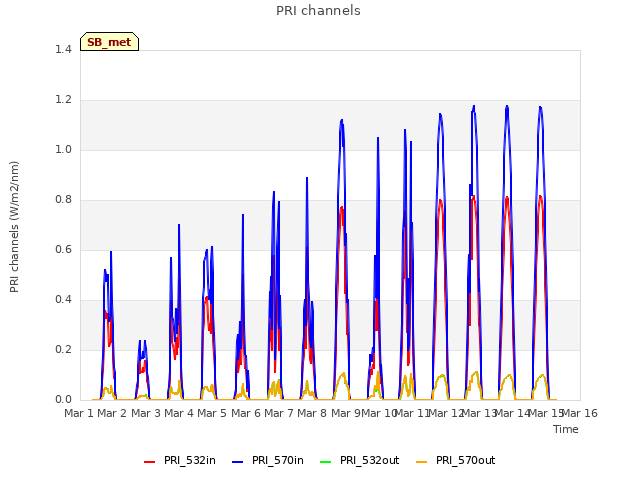Toggle the PRI_570out legend entry

click(x=456, y=460)
